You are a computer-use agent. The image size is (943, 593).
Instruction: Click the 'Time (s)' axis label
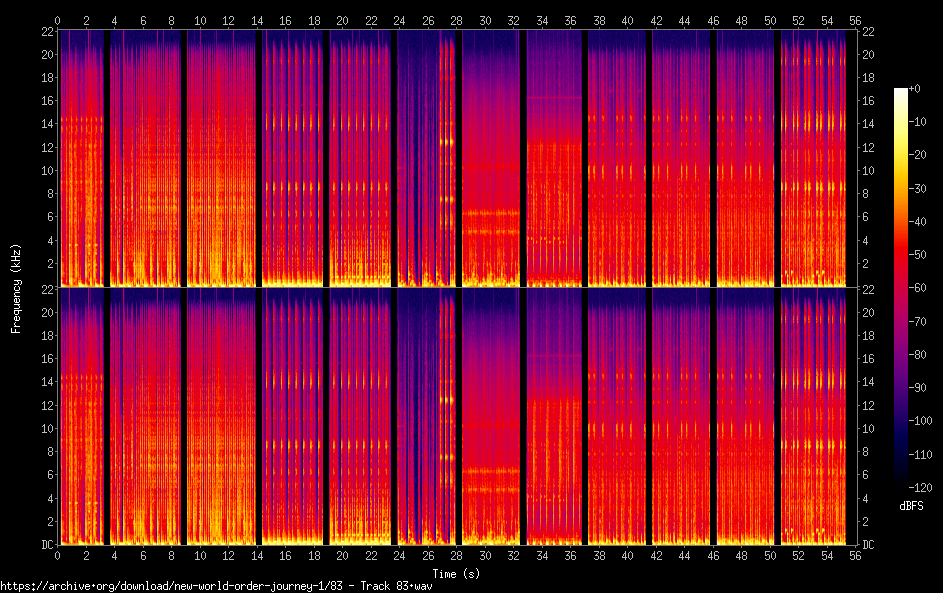456,573
